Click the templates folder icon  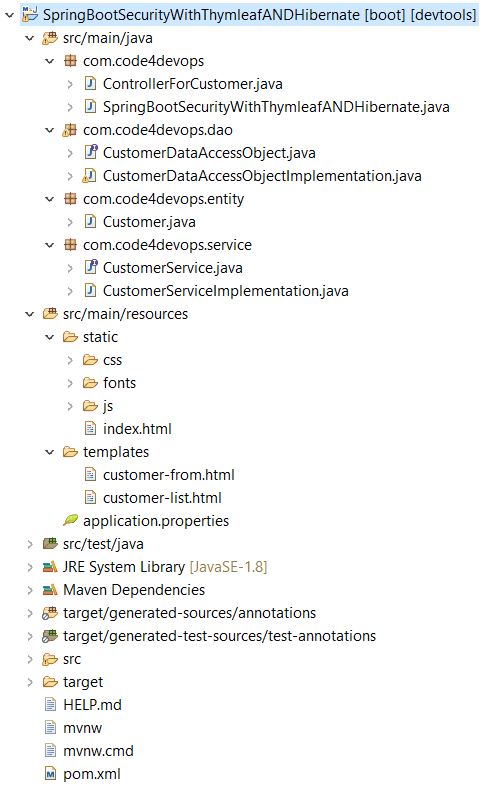coord(70,452)
